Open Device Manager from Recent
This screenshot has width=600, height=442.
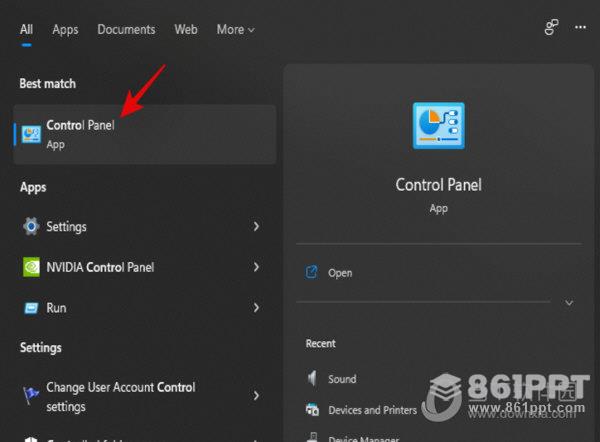coord(364,438)
